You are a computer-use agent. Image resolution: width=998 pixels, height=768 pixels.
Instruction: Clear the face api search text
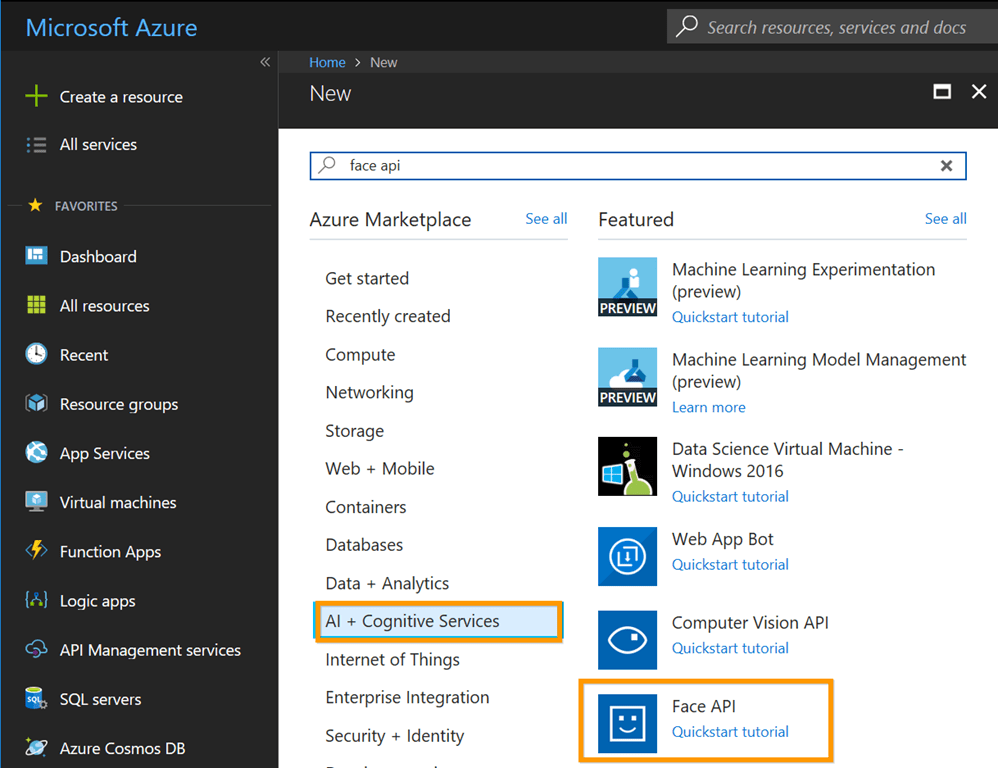[x=946, y=166]
